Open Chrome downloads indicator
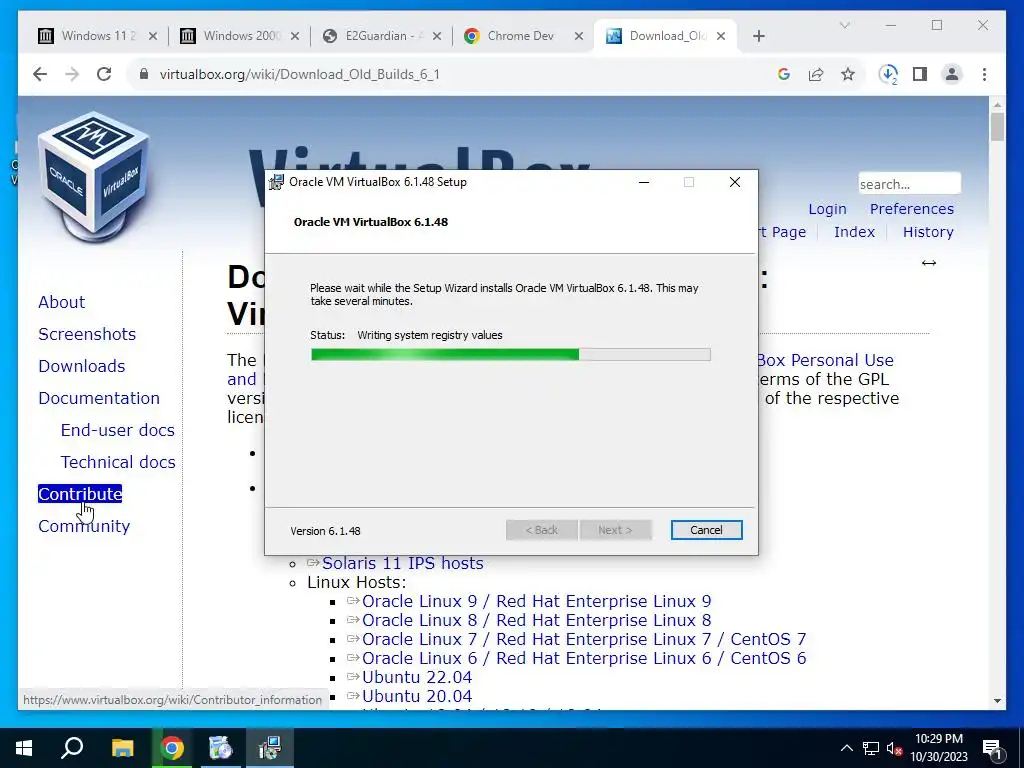 tap(888, 74)
